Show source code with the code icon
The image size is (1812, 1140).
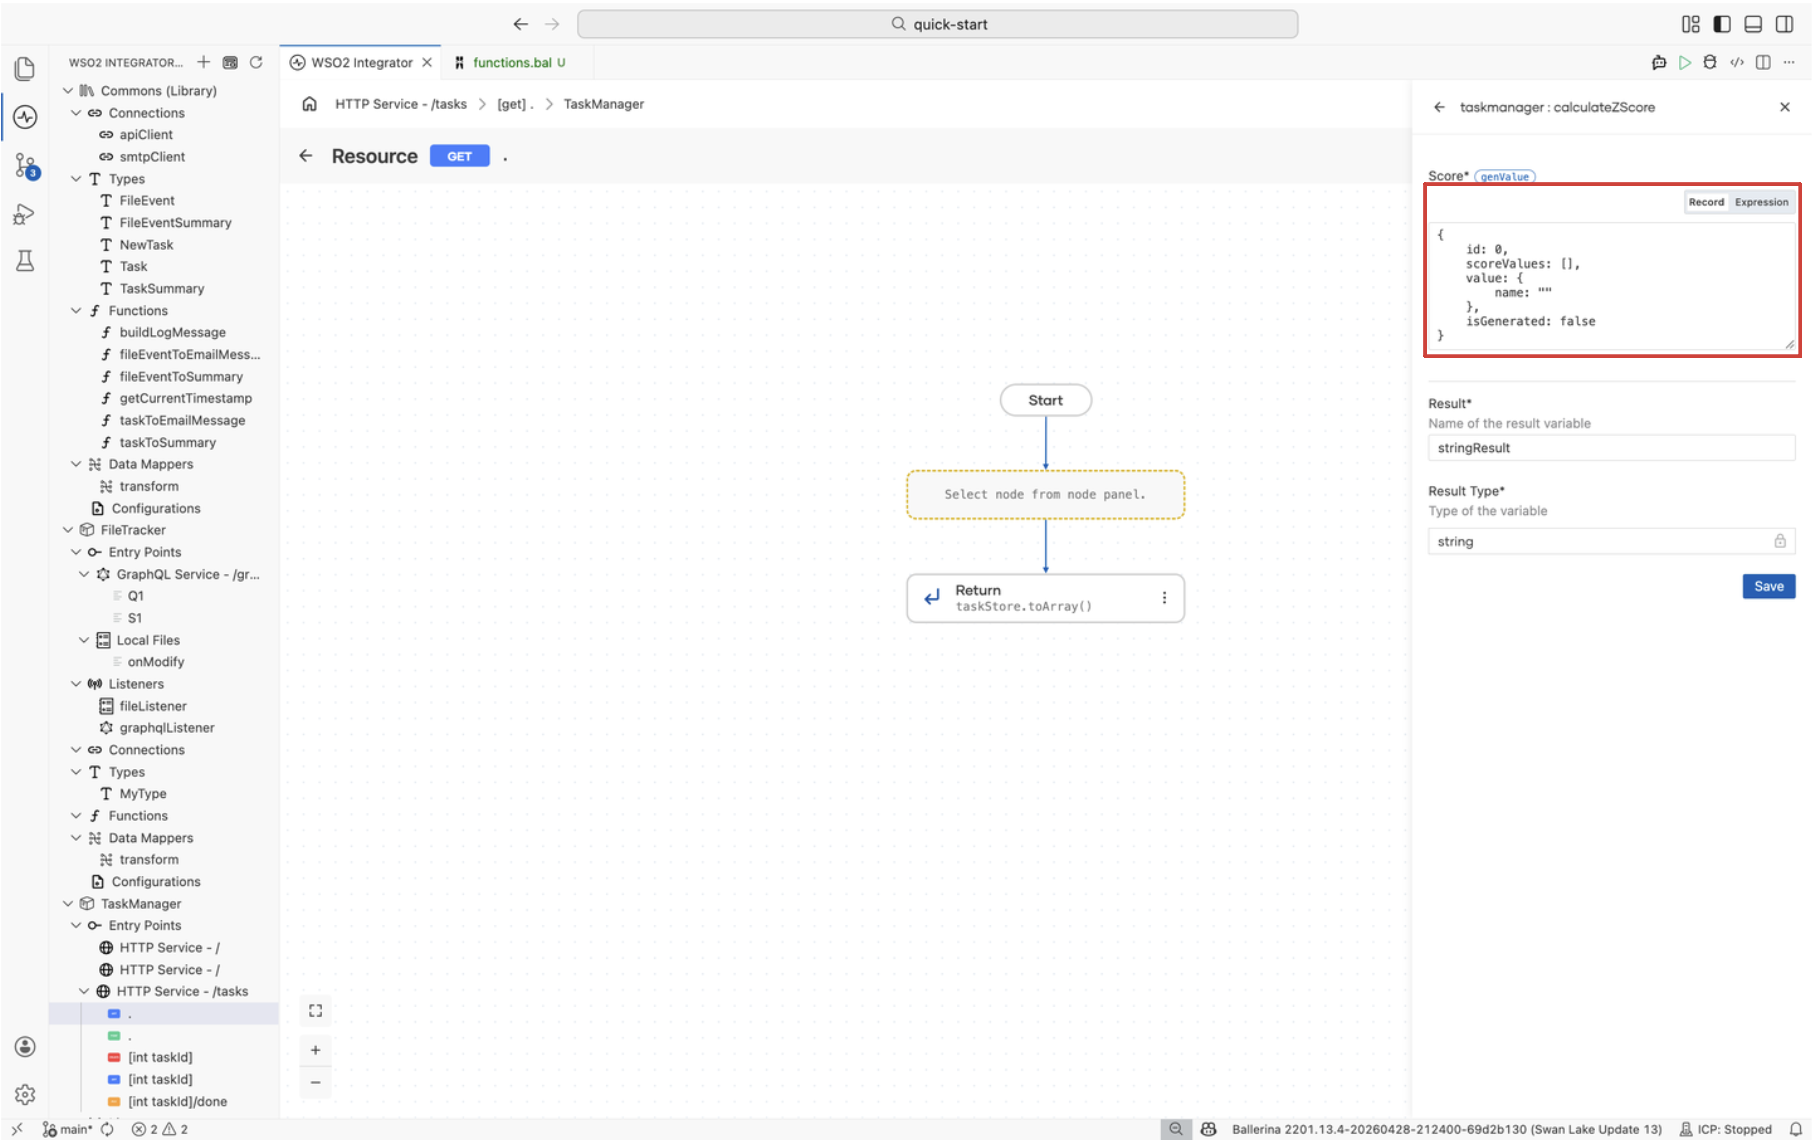[x=1737, y=62]
